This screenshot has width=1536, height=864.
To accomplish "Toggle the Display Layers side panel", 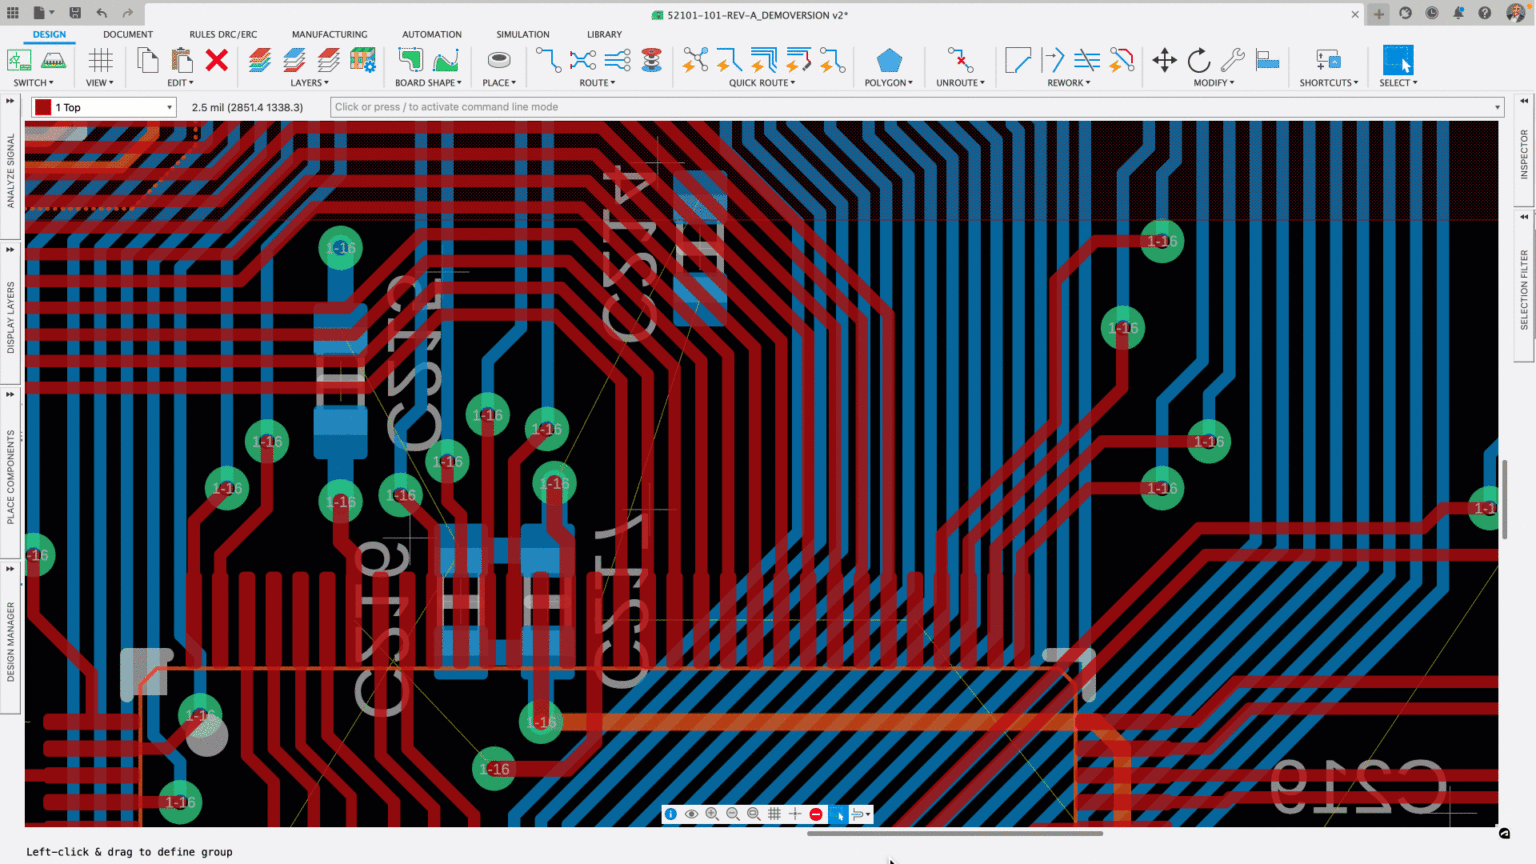I will click(11, 317).
